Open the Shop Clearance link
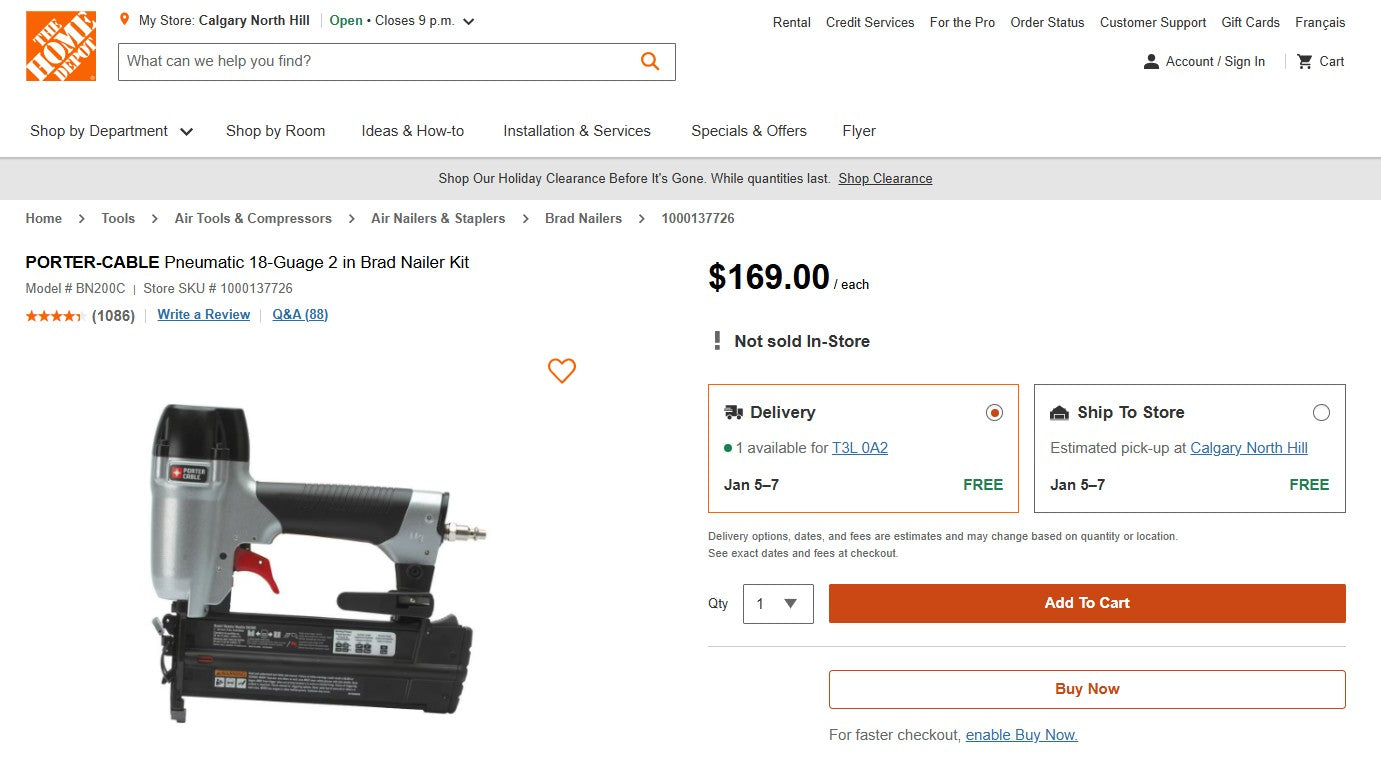Image resolution: width=1381 pixels, height=765 pixels. (884, 178)
